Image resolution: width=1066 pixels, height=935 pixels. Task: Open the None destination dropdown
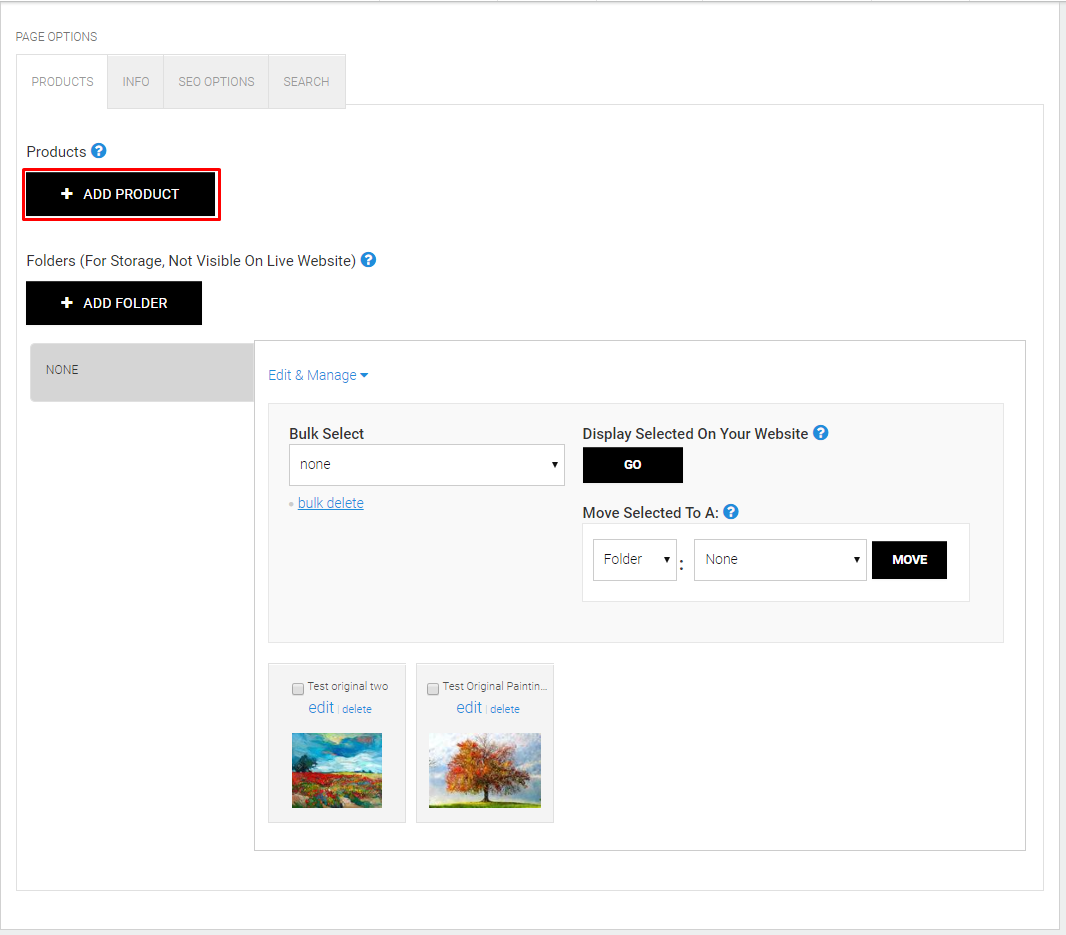pos(780,560)
